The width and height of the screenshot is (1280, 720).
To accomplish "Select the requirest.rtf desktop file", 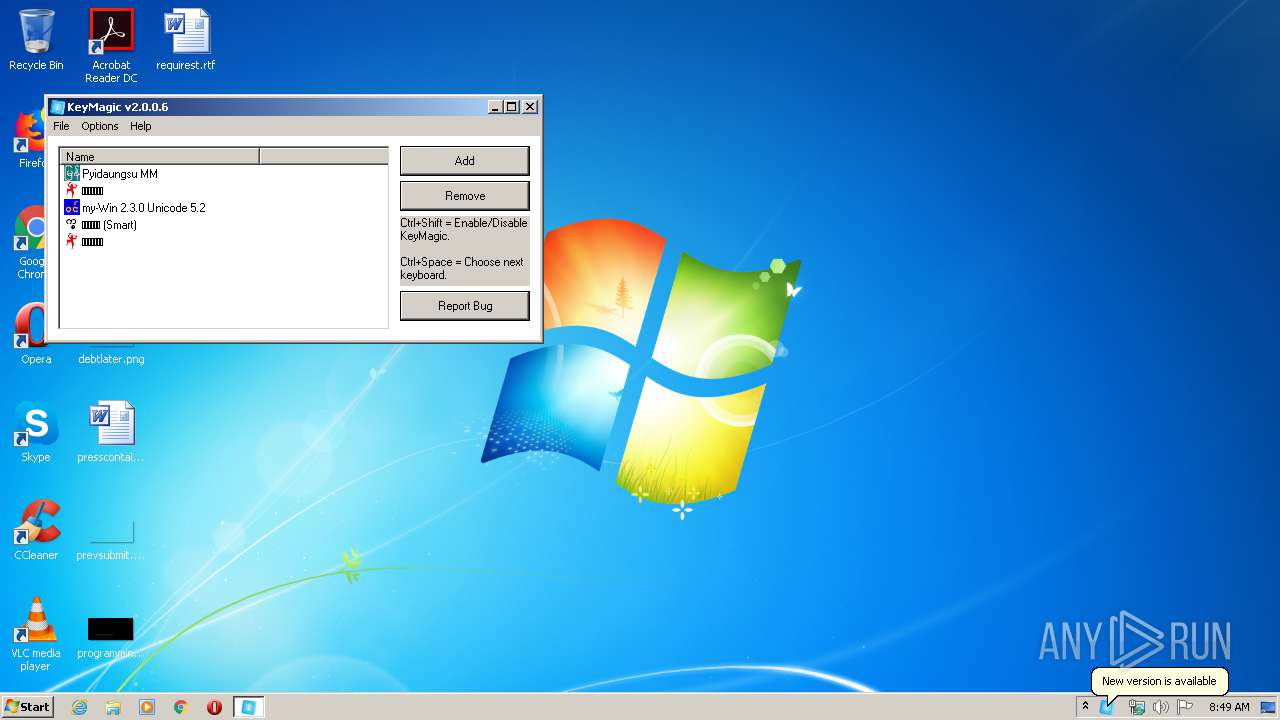I will click(x=186, y=40).
